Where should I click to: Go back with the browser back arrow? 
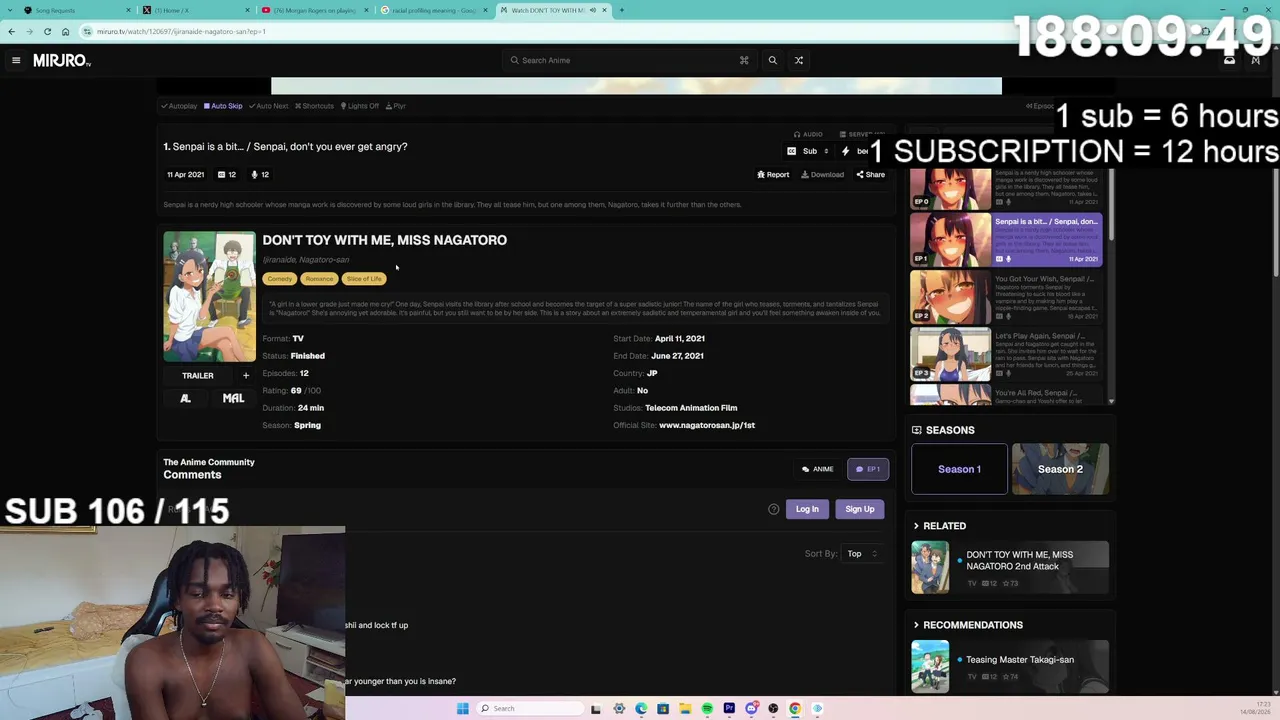pos(11,31)
